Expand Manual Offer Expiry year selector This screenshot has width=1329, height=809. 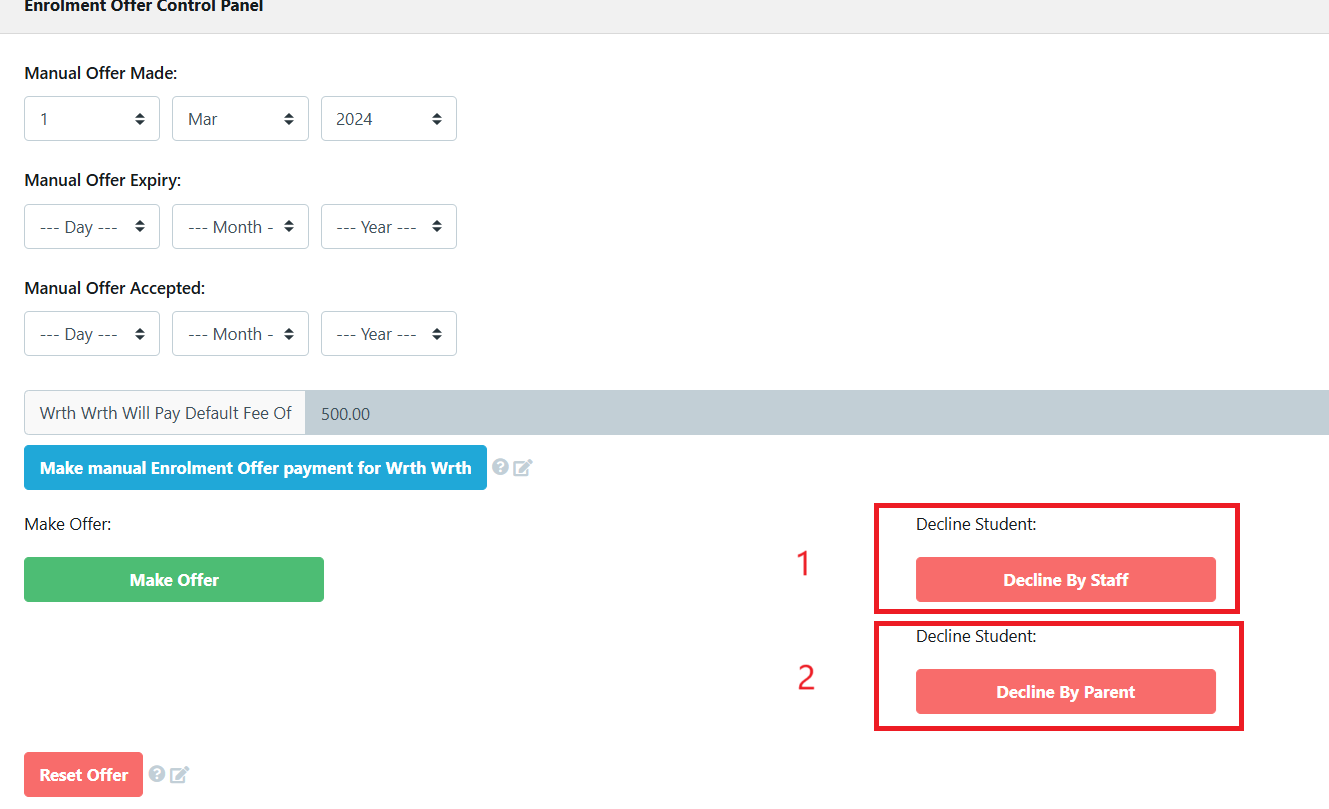point(388,227)
